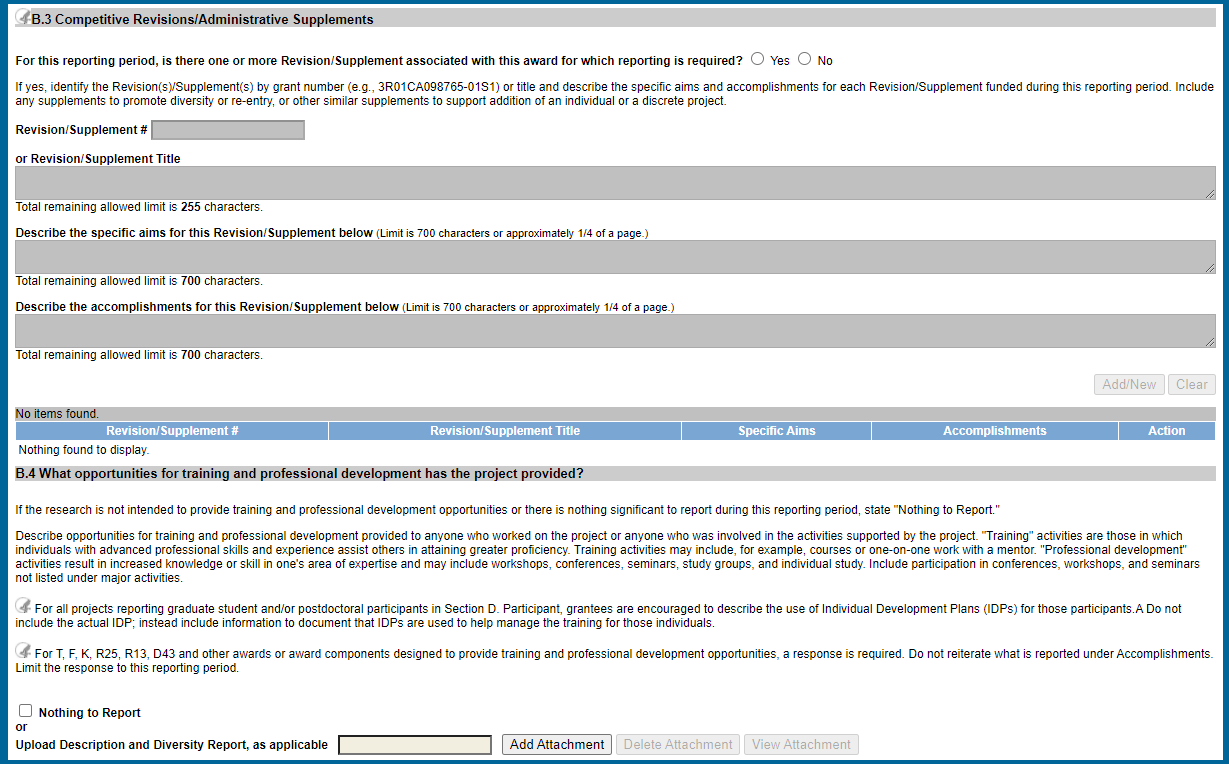Click the B.4 training and professional development heading
The image size is (1229, 764).
300,473
